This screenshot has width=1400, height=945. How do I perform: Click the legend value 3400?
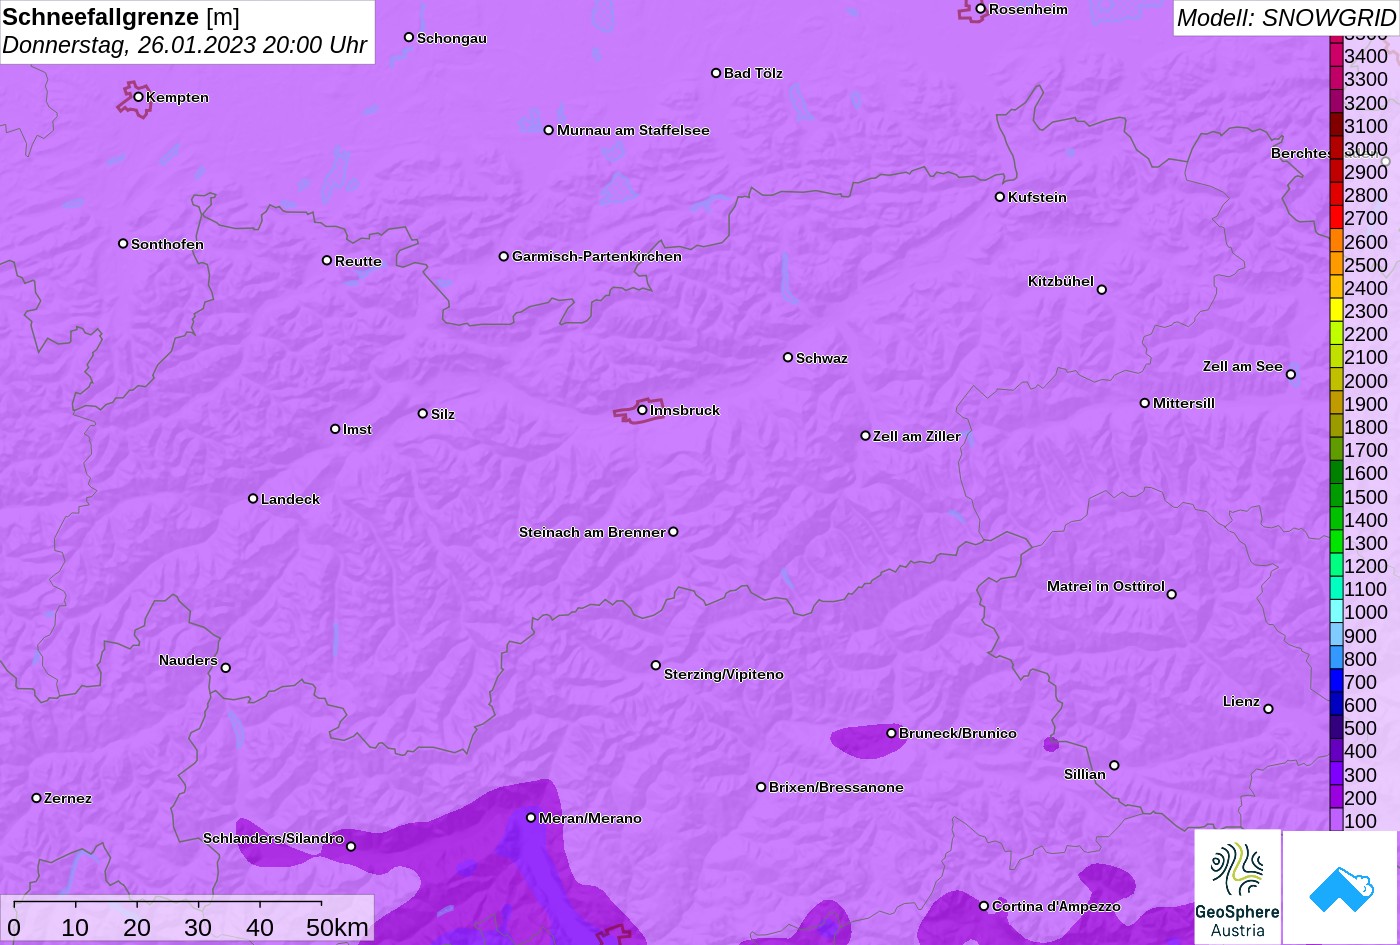coord(1366,56)
